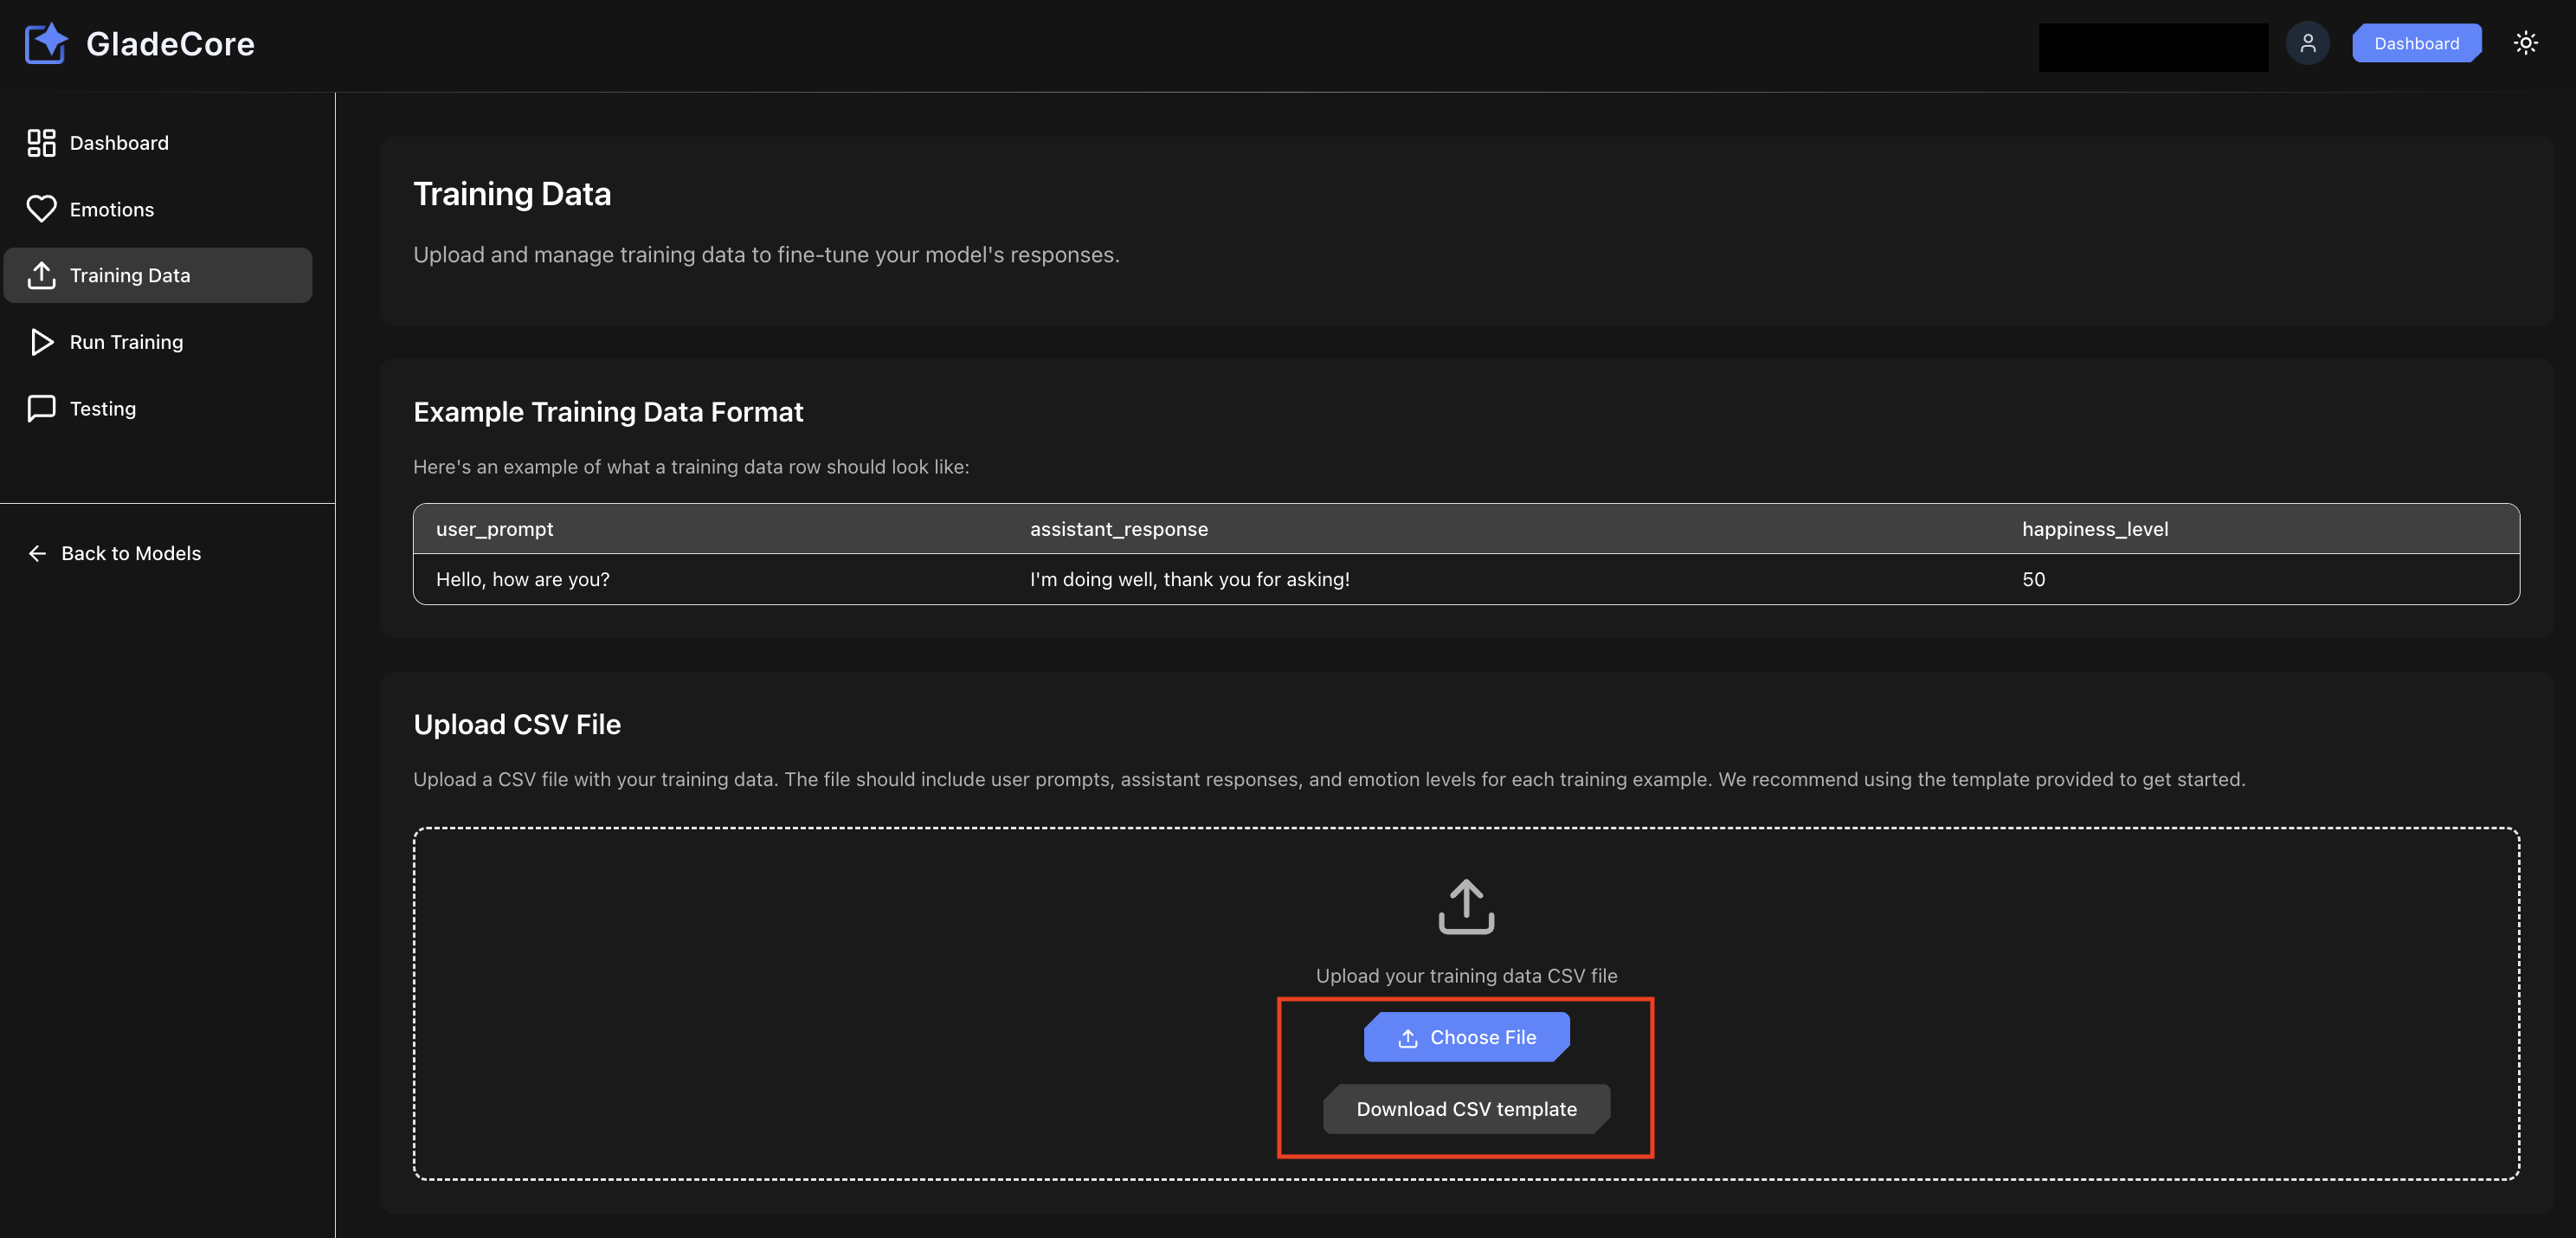This screenshot has width=2576, height=1238.
Task: Click the GladeCore logo icon
Action: [x=45, y=43]
